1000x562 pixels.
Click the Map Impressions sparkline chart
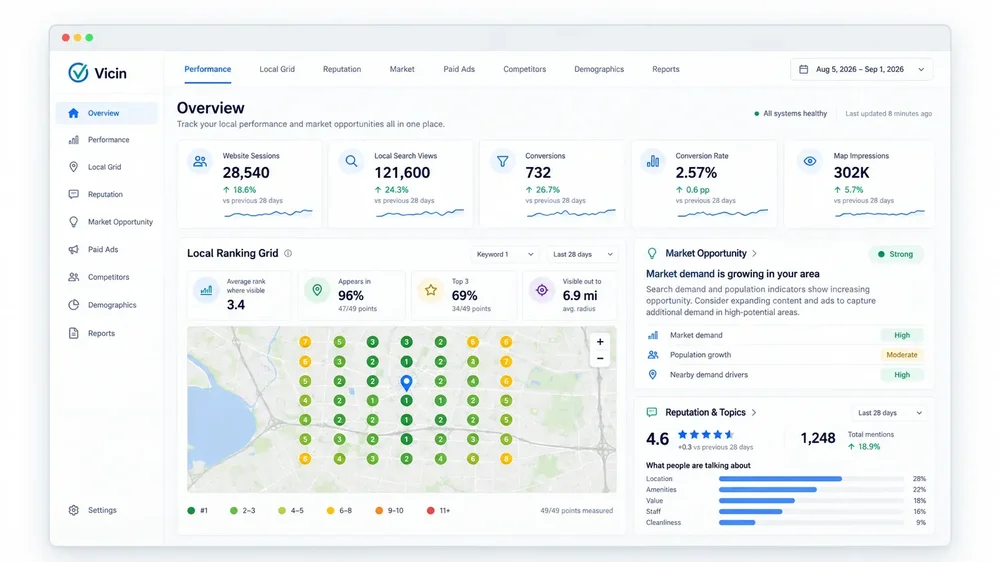[879, 213]
